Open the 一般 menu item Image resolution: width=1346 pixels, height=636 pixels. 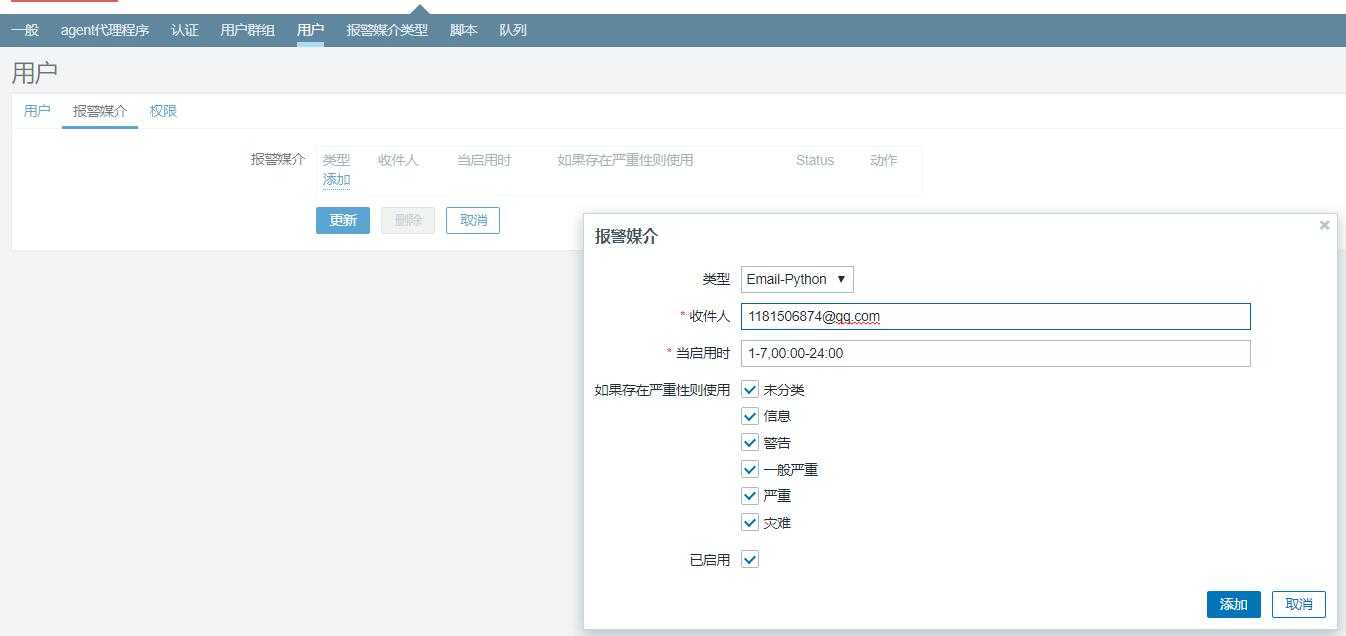tap(25, 30)
